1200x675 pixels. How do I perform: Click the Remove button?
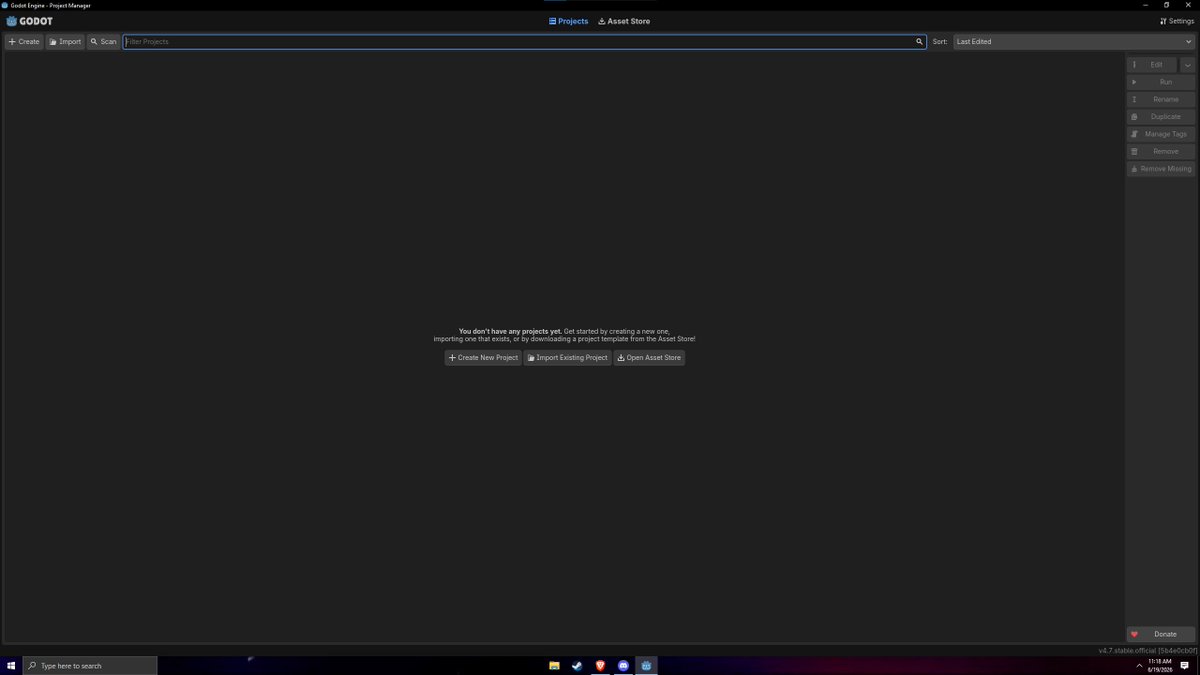1161,151
